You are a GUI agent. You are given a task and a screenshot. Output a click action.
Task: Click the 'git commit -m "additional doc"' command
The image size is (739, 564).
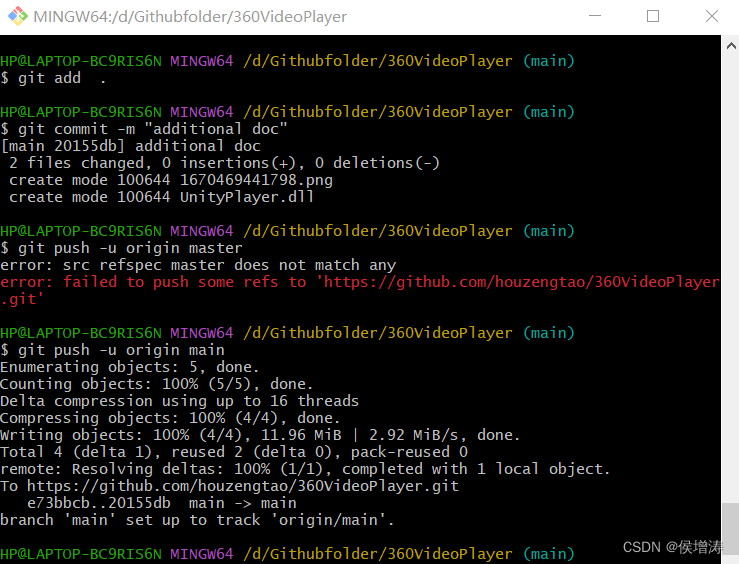coord(144,129)
